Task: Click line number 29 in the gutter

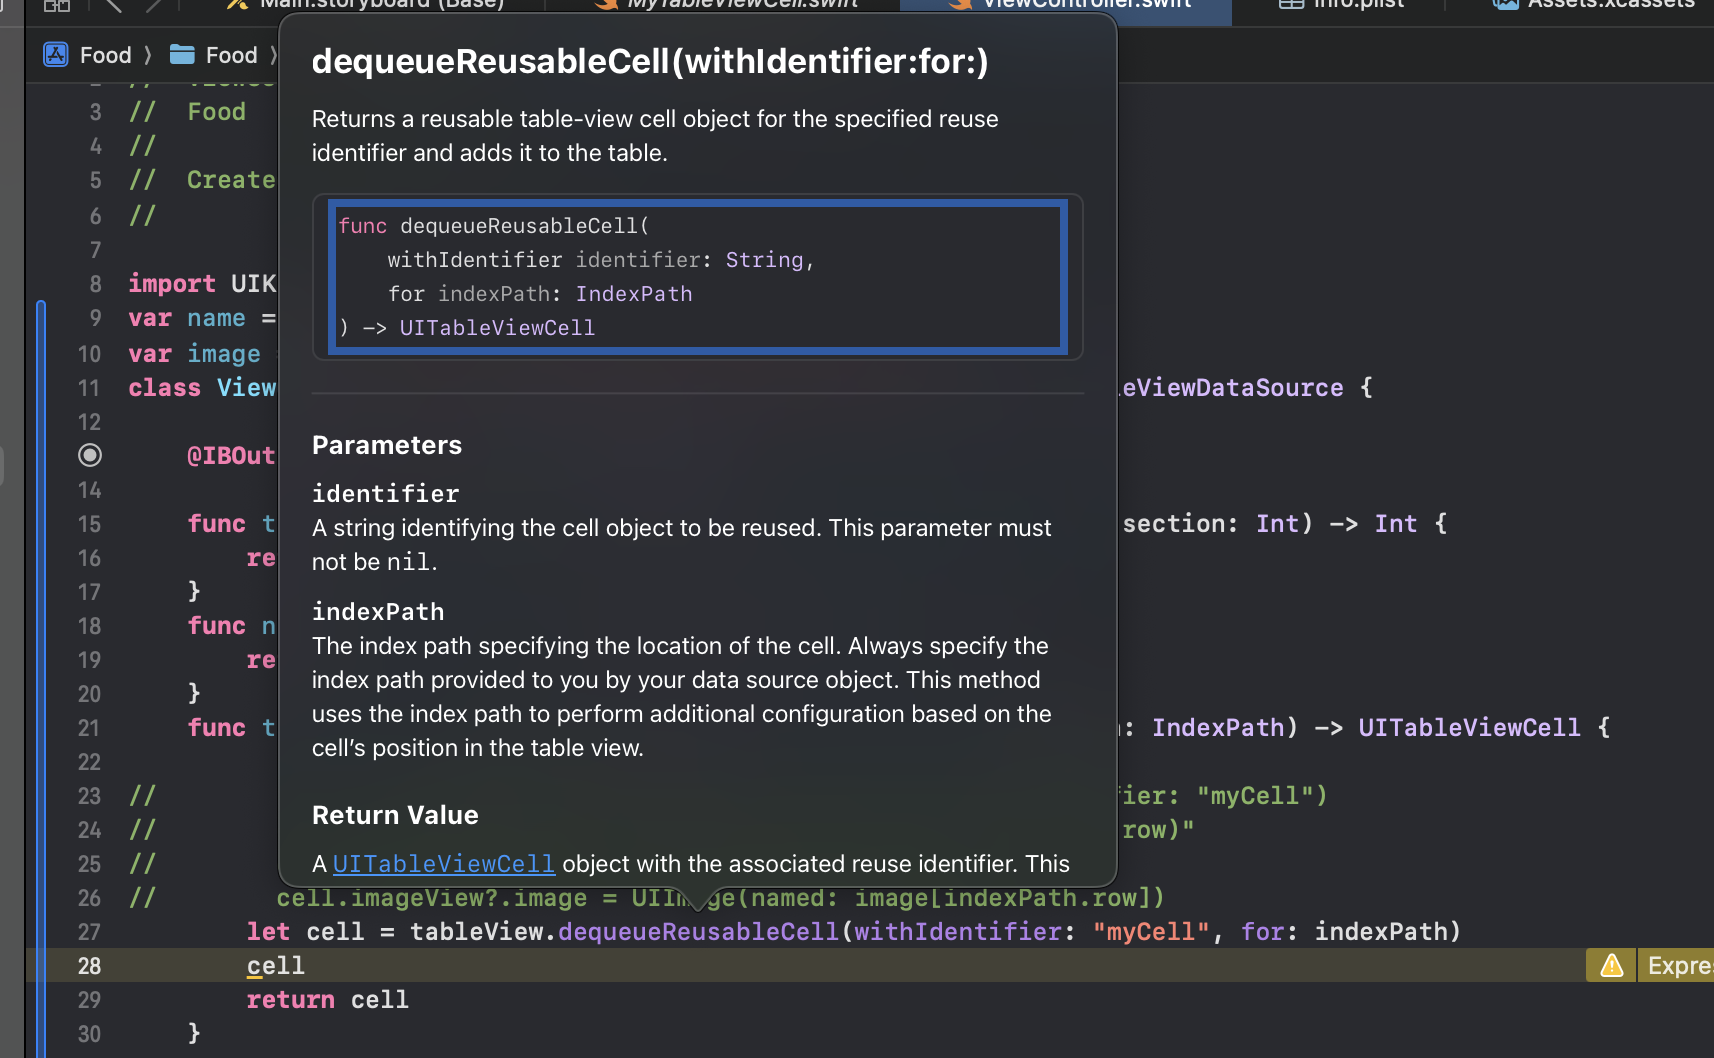Action: (x=89, y=1000)
